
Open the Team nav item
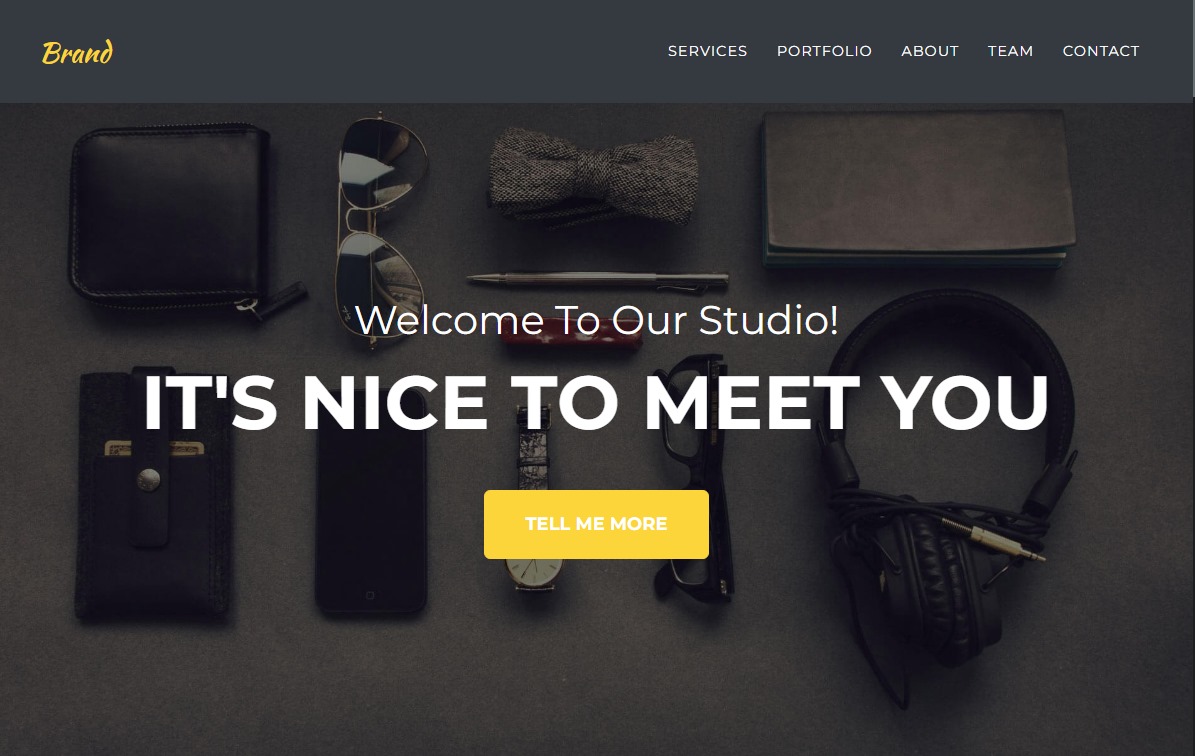[x=1011, y=51]
